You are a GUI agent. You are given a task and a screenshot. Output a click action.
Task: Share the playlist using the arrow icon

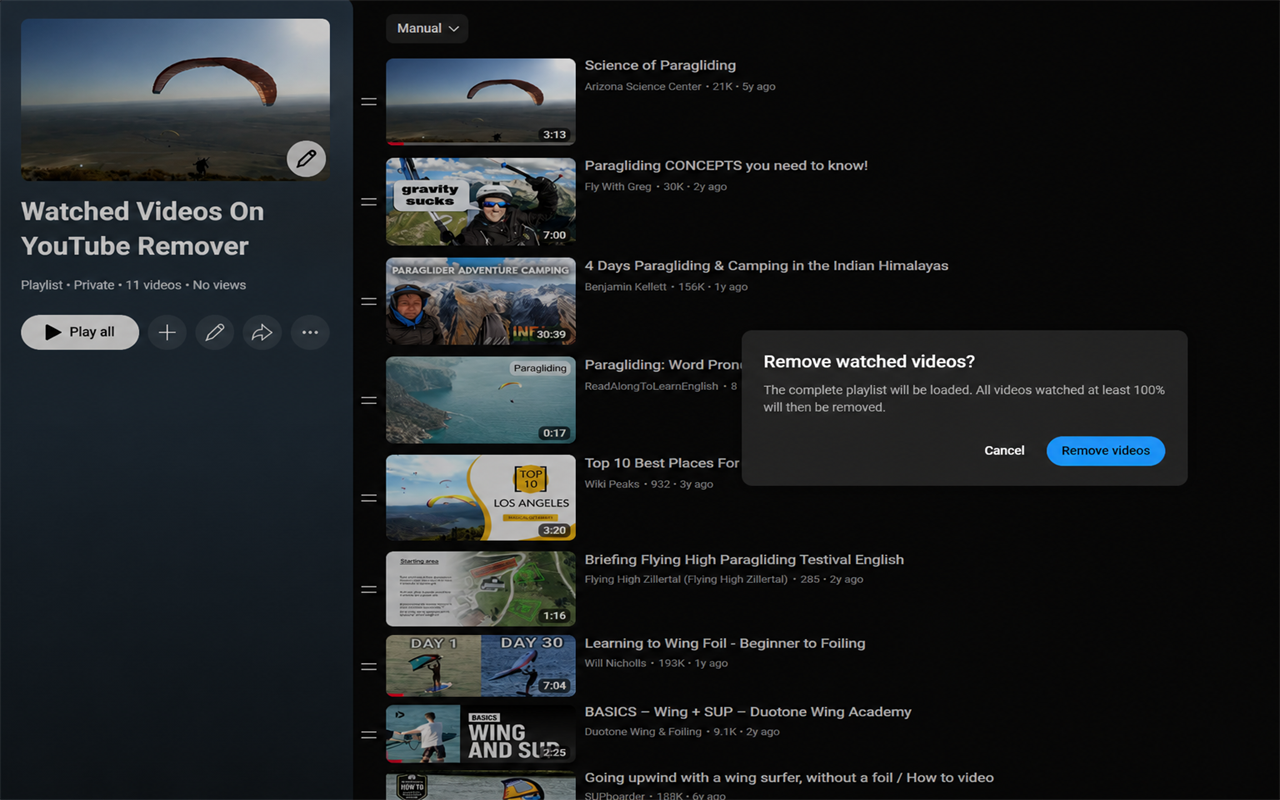(262, 332)
